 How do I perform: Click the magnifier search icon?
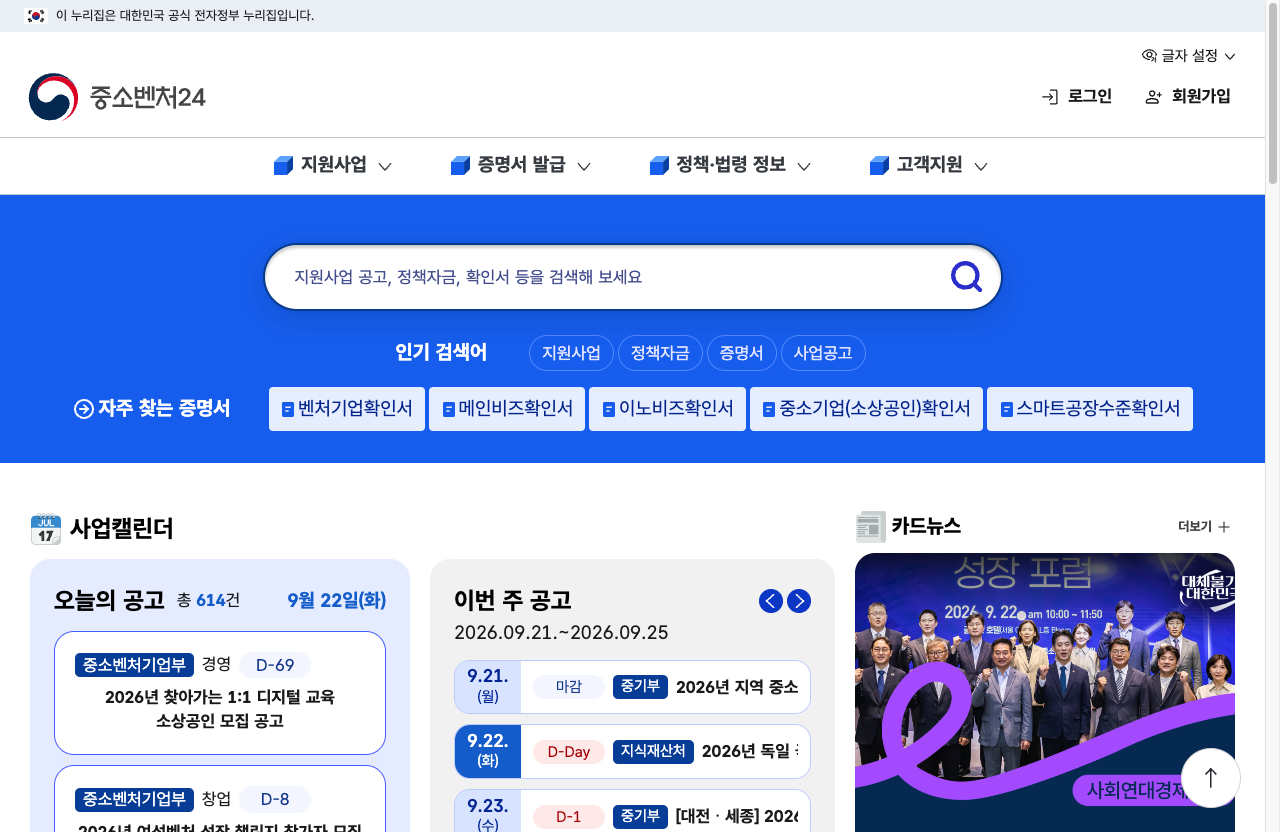pos(966,277)
